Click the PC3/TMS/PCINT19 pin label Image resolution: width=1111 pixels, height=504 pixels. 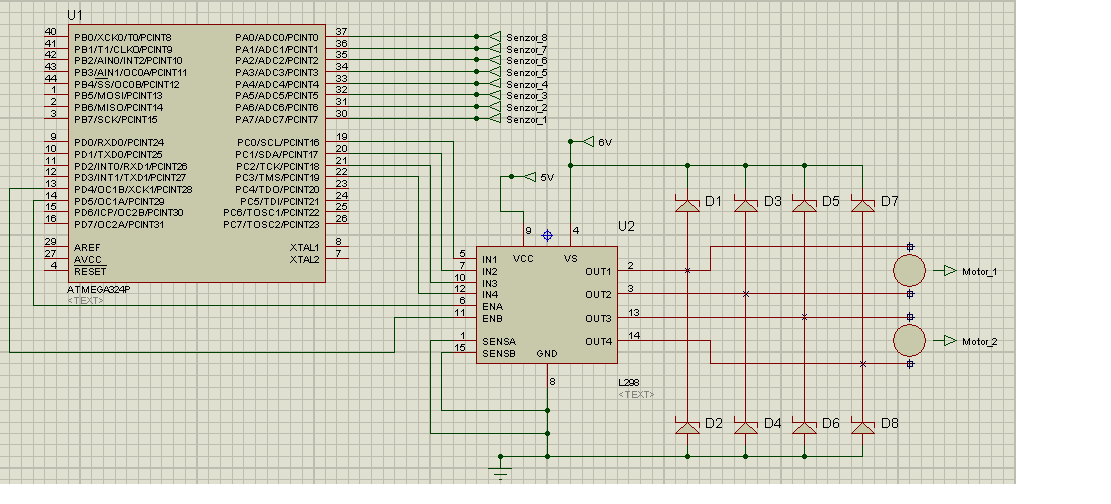point(277,177)
